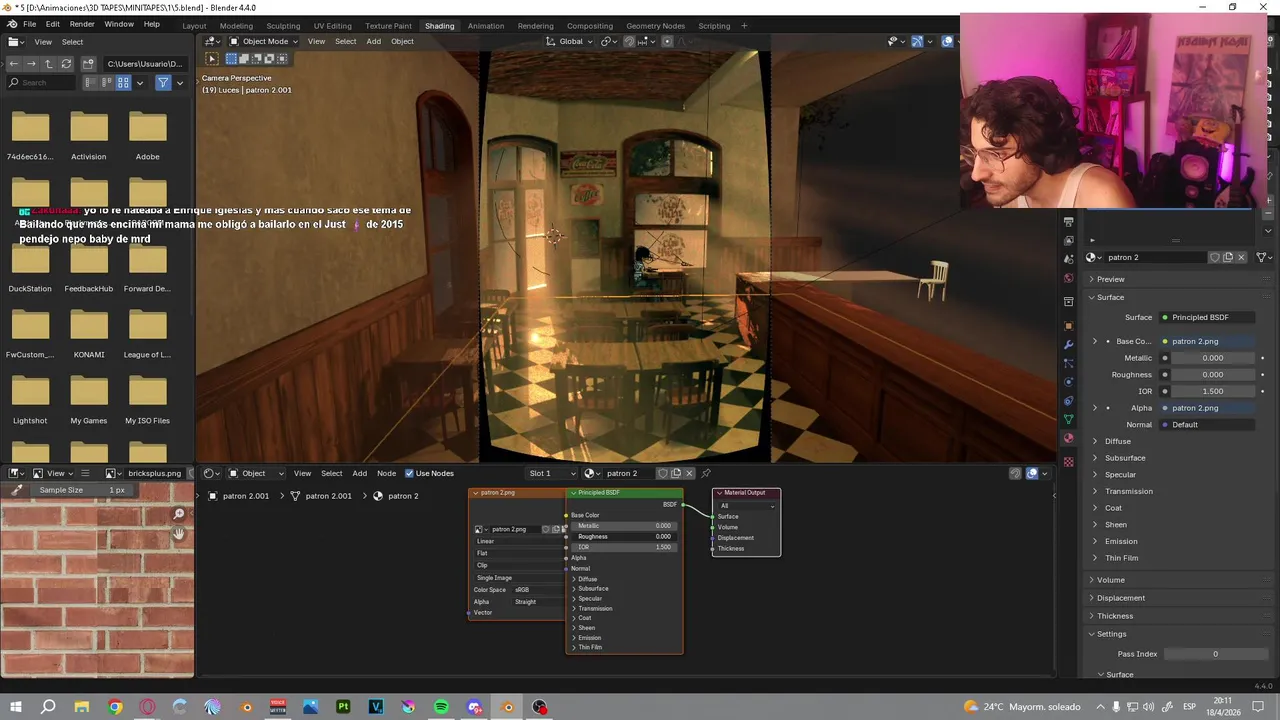
Task: Open the Material Output target All dropdown
Action: point(746,506)
